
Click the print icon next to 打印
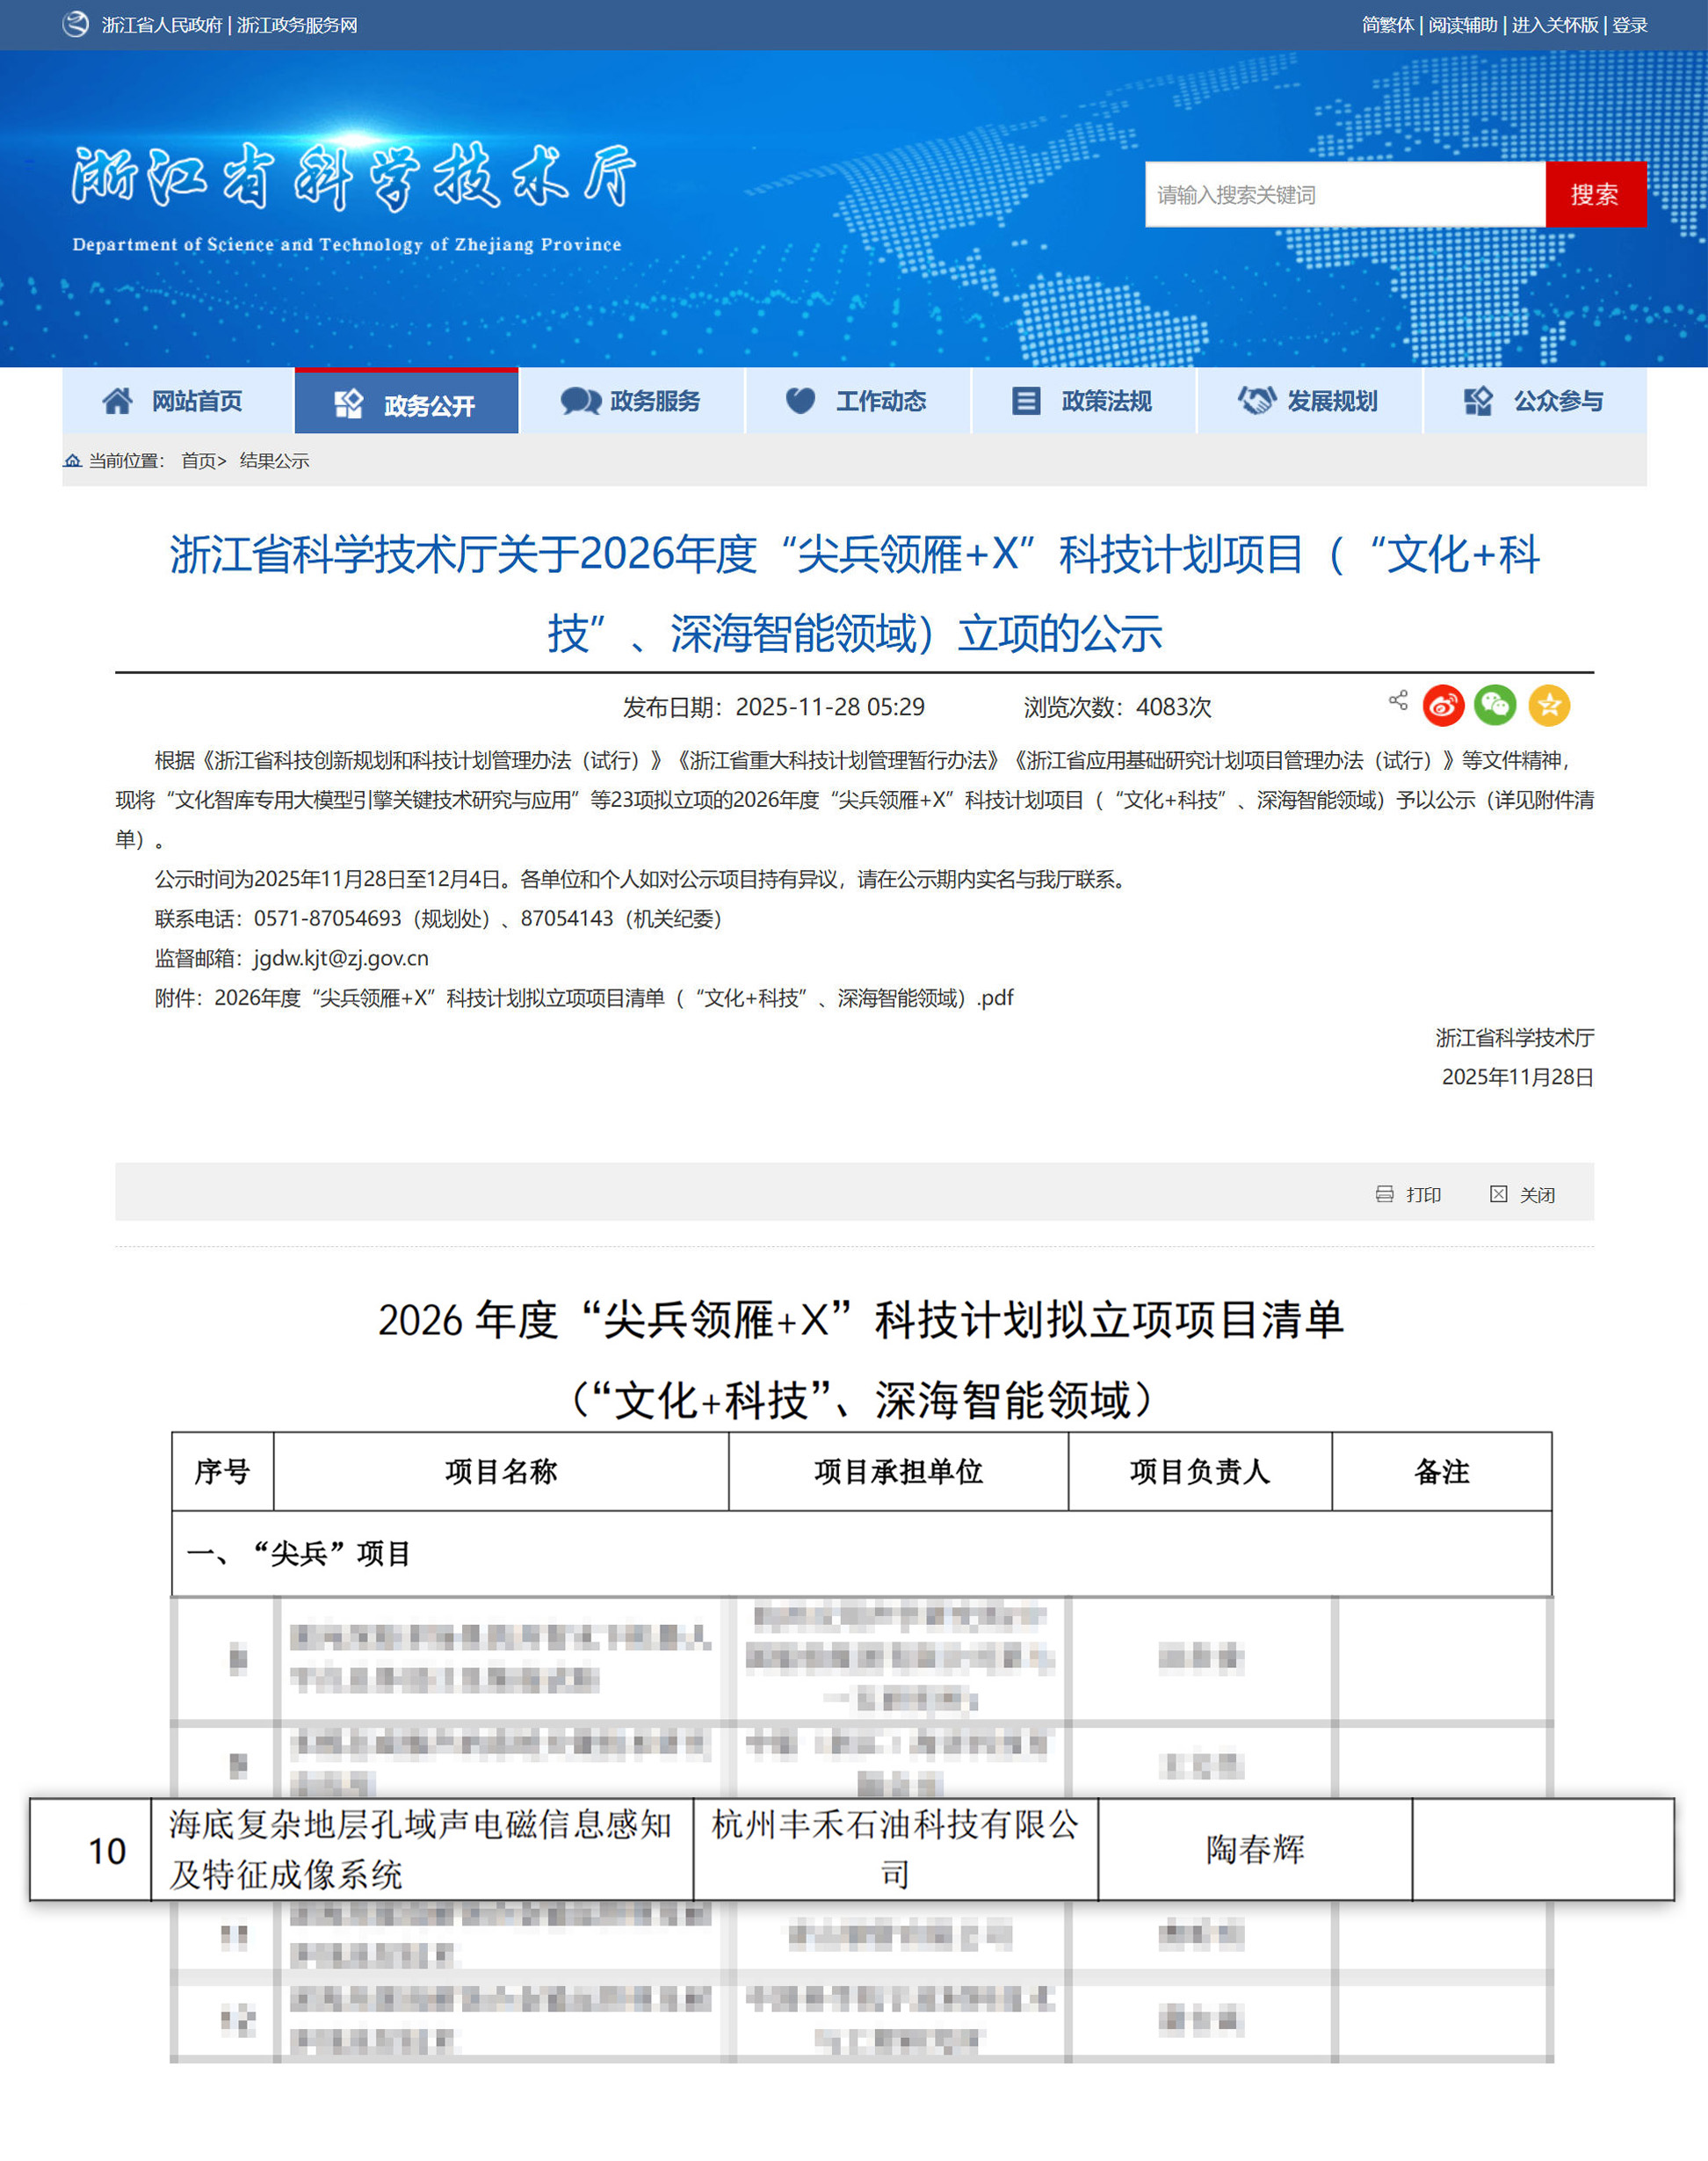1385,1195
